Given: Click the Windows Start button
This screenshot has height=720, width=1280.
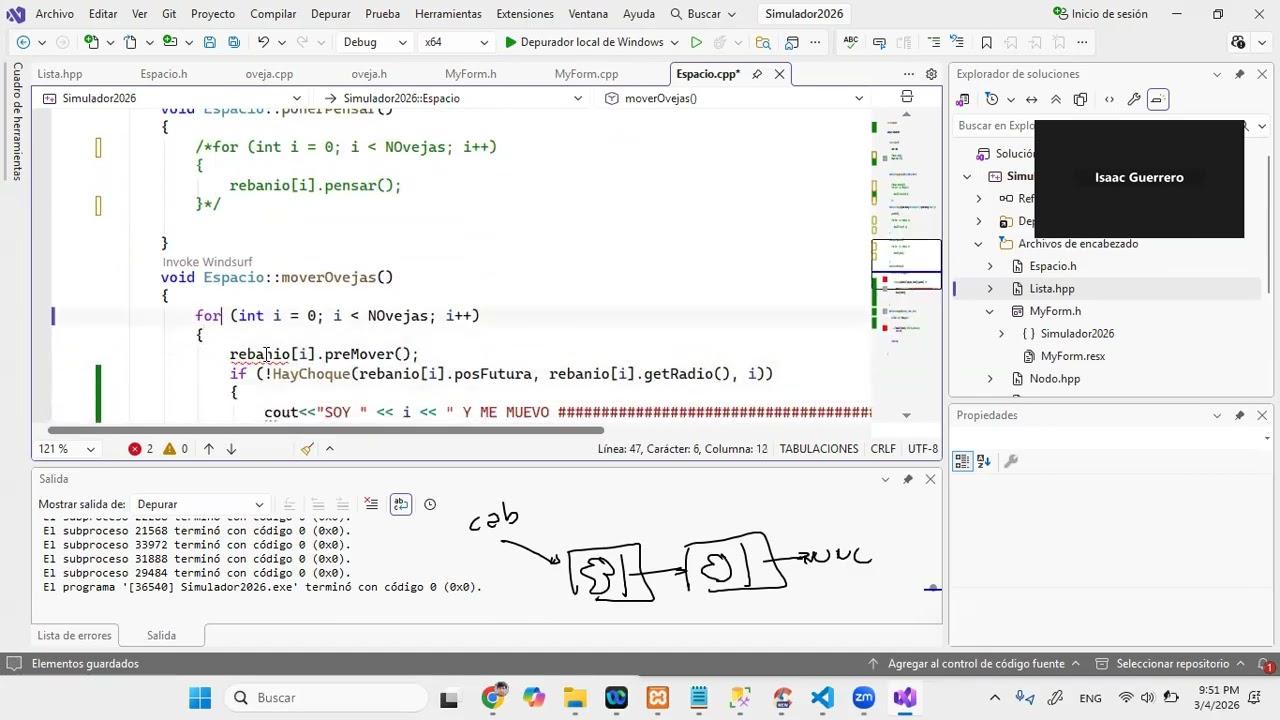Looking at the screenshot, I should (x=200, y=698).
